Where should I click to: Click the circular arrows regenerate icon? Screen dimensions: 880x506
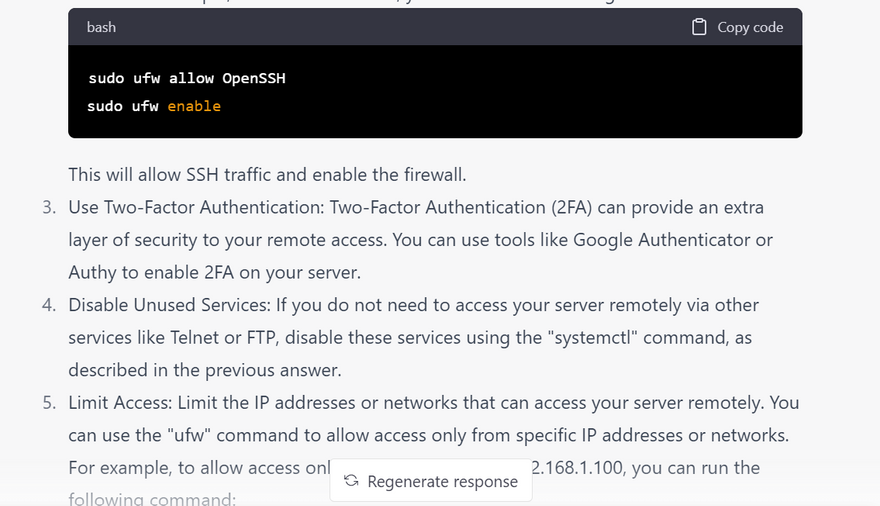[x=351, y=481]
